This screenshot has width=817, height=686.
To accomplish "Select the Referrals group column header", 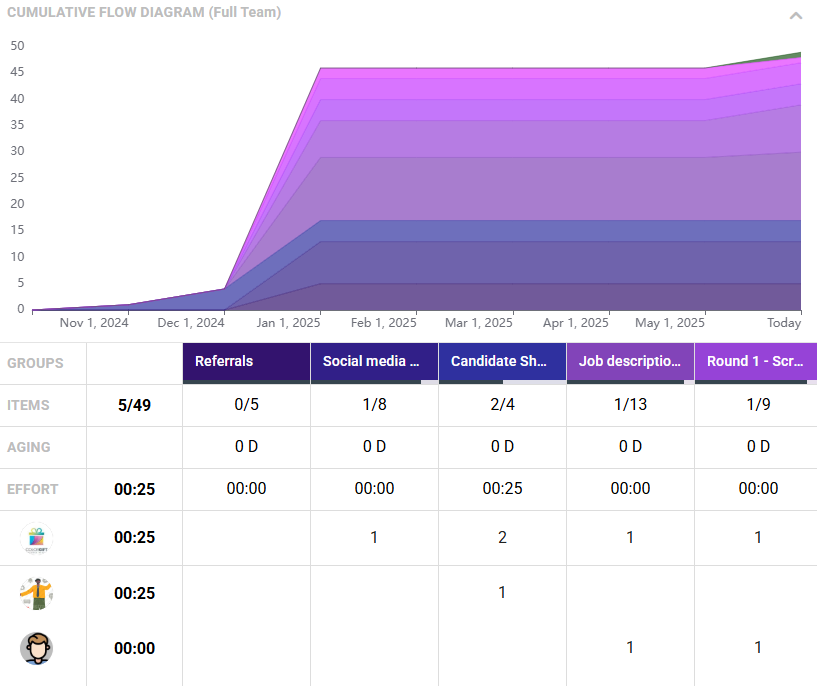I will [x=246, y=362].
